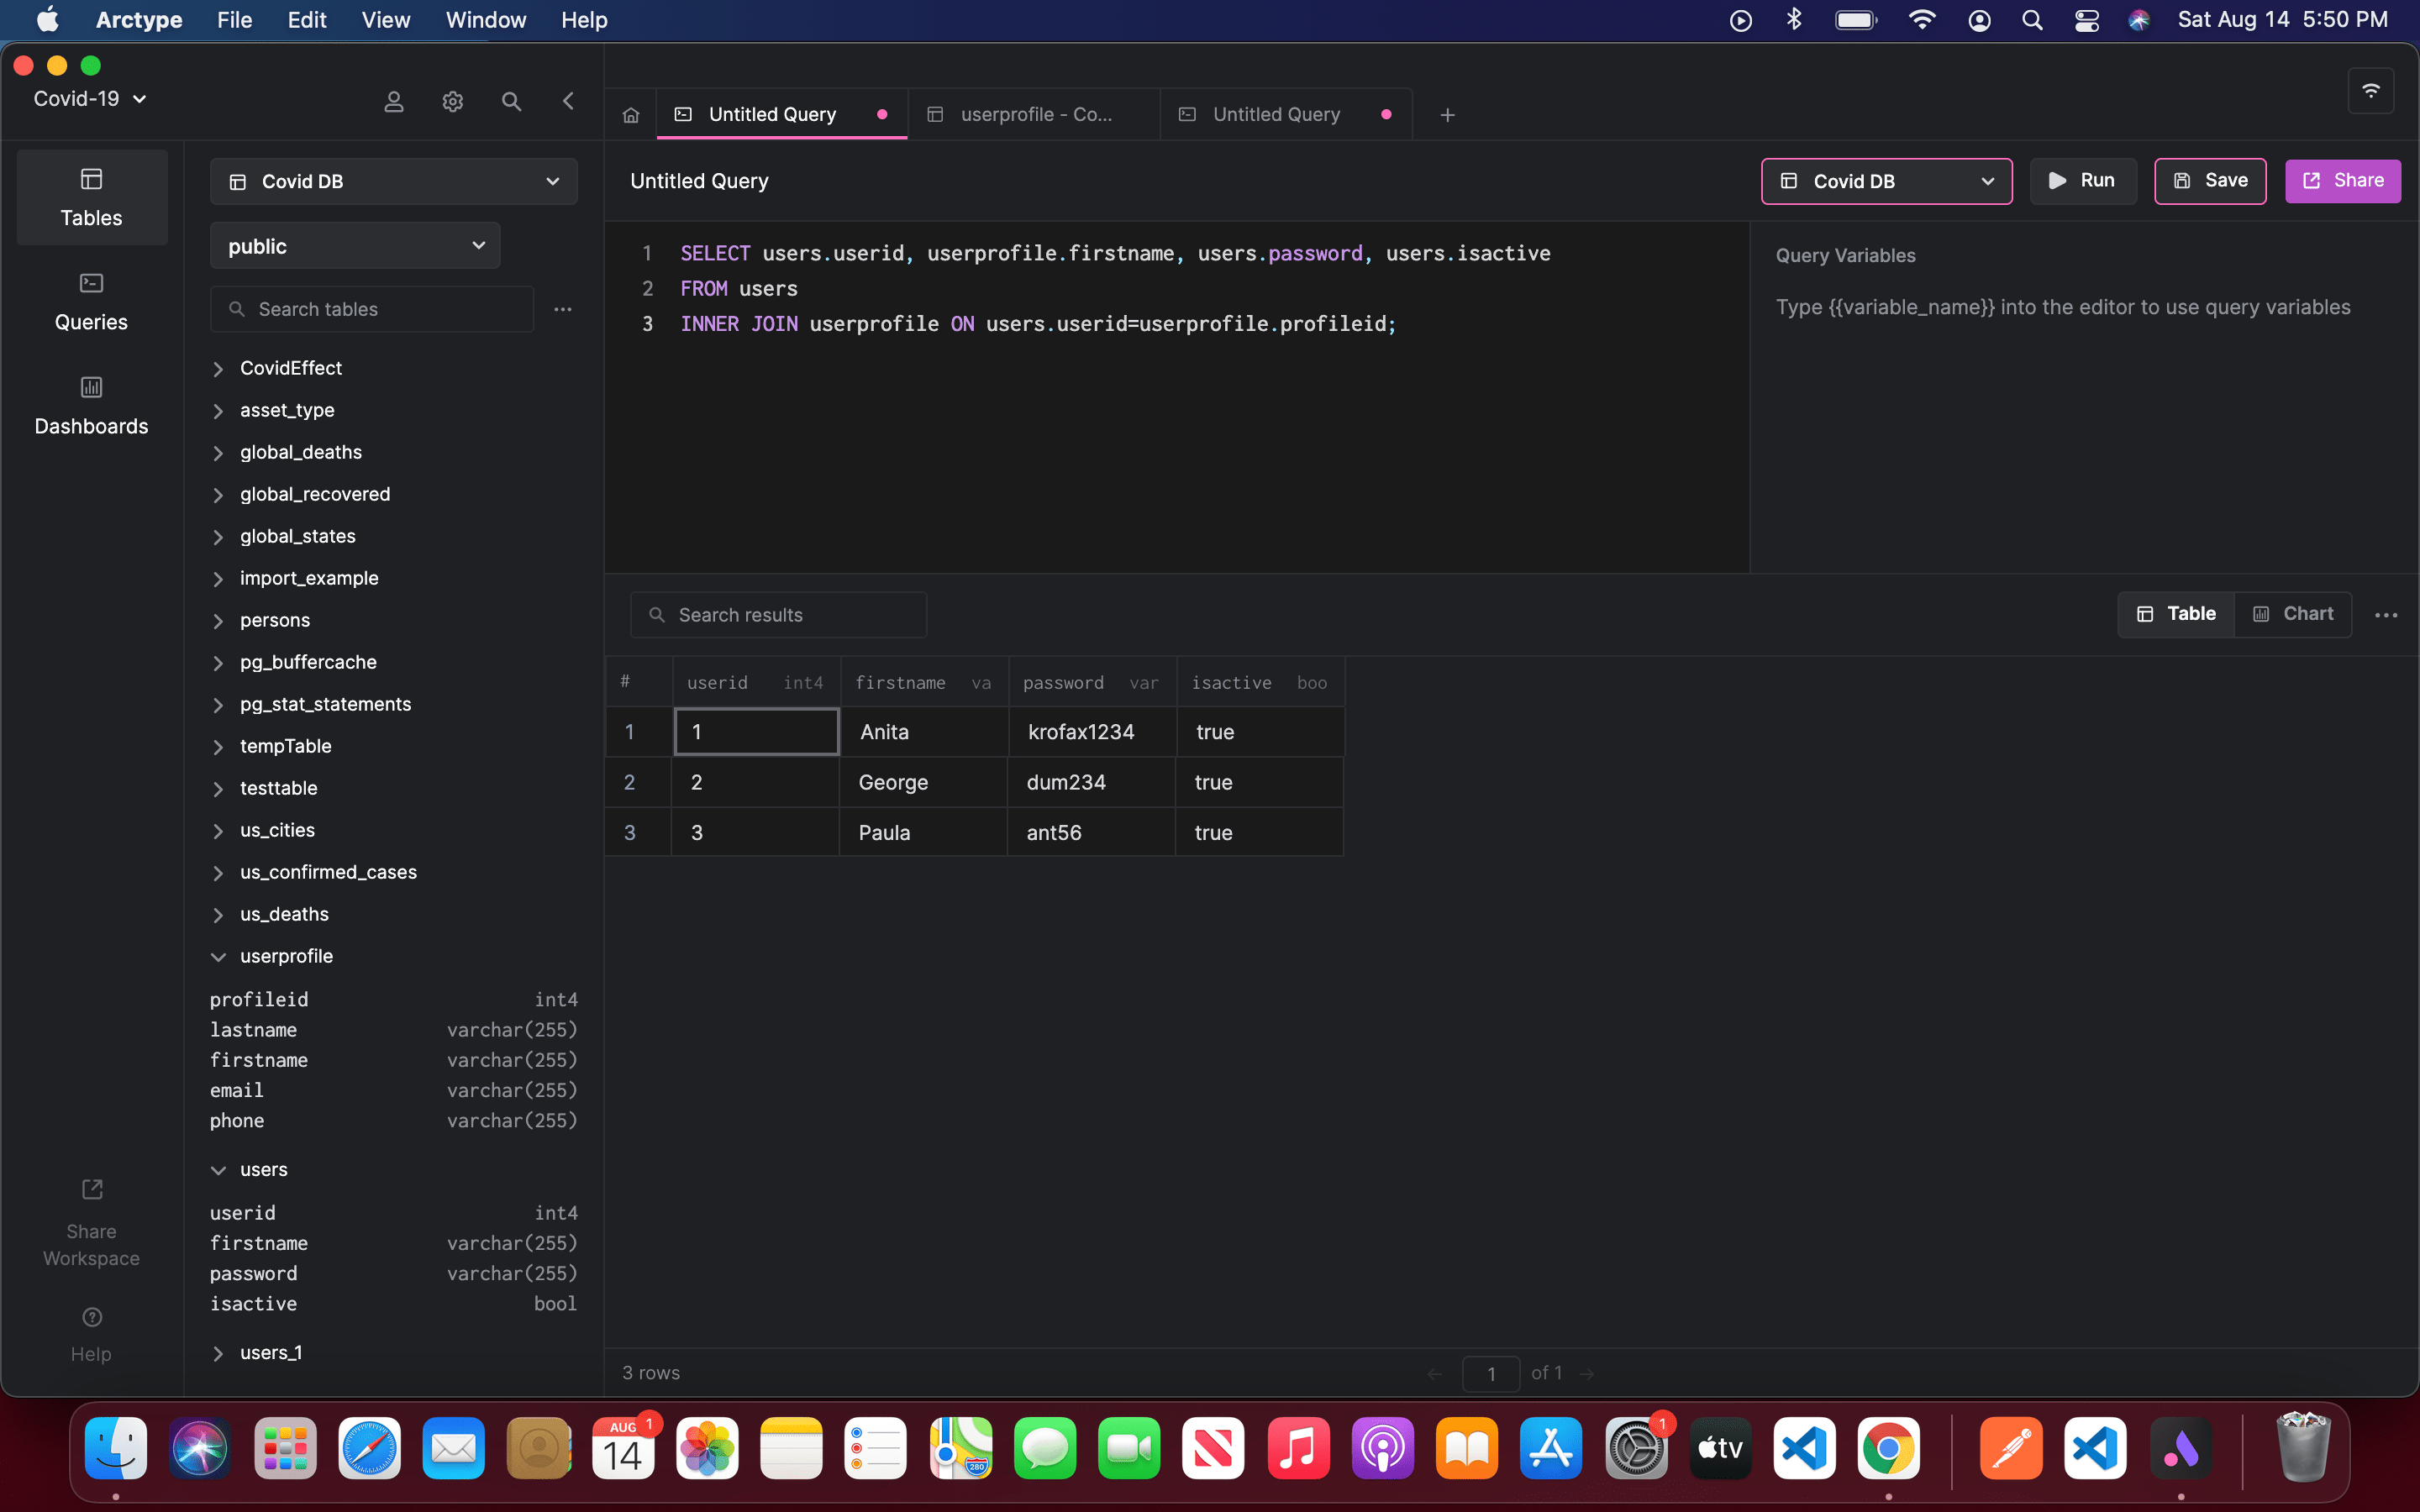The width and height of the screenshot is (2420, 1512).
Task: Click the settings gear icon
Action: point(453,101)
